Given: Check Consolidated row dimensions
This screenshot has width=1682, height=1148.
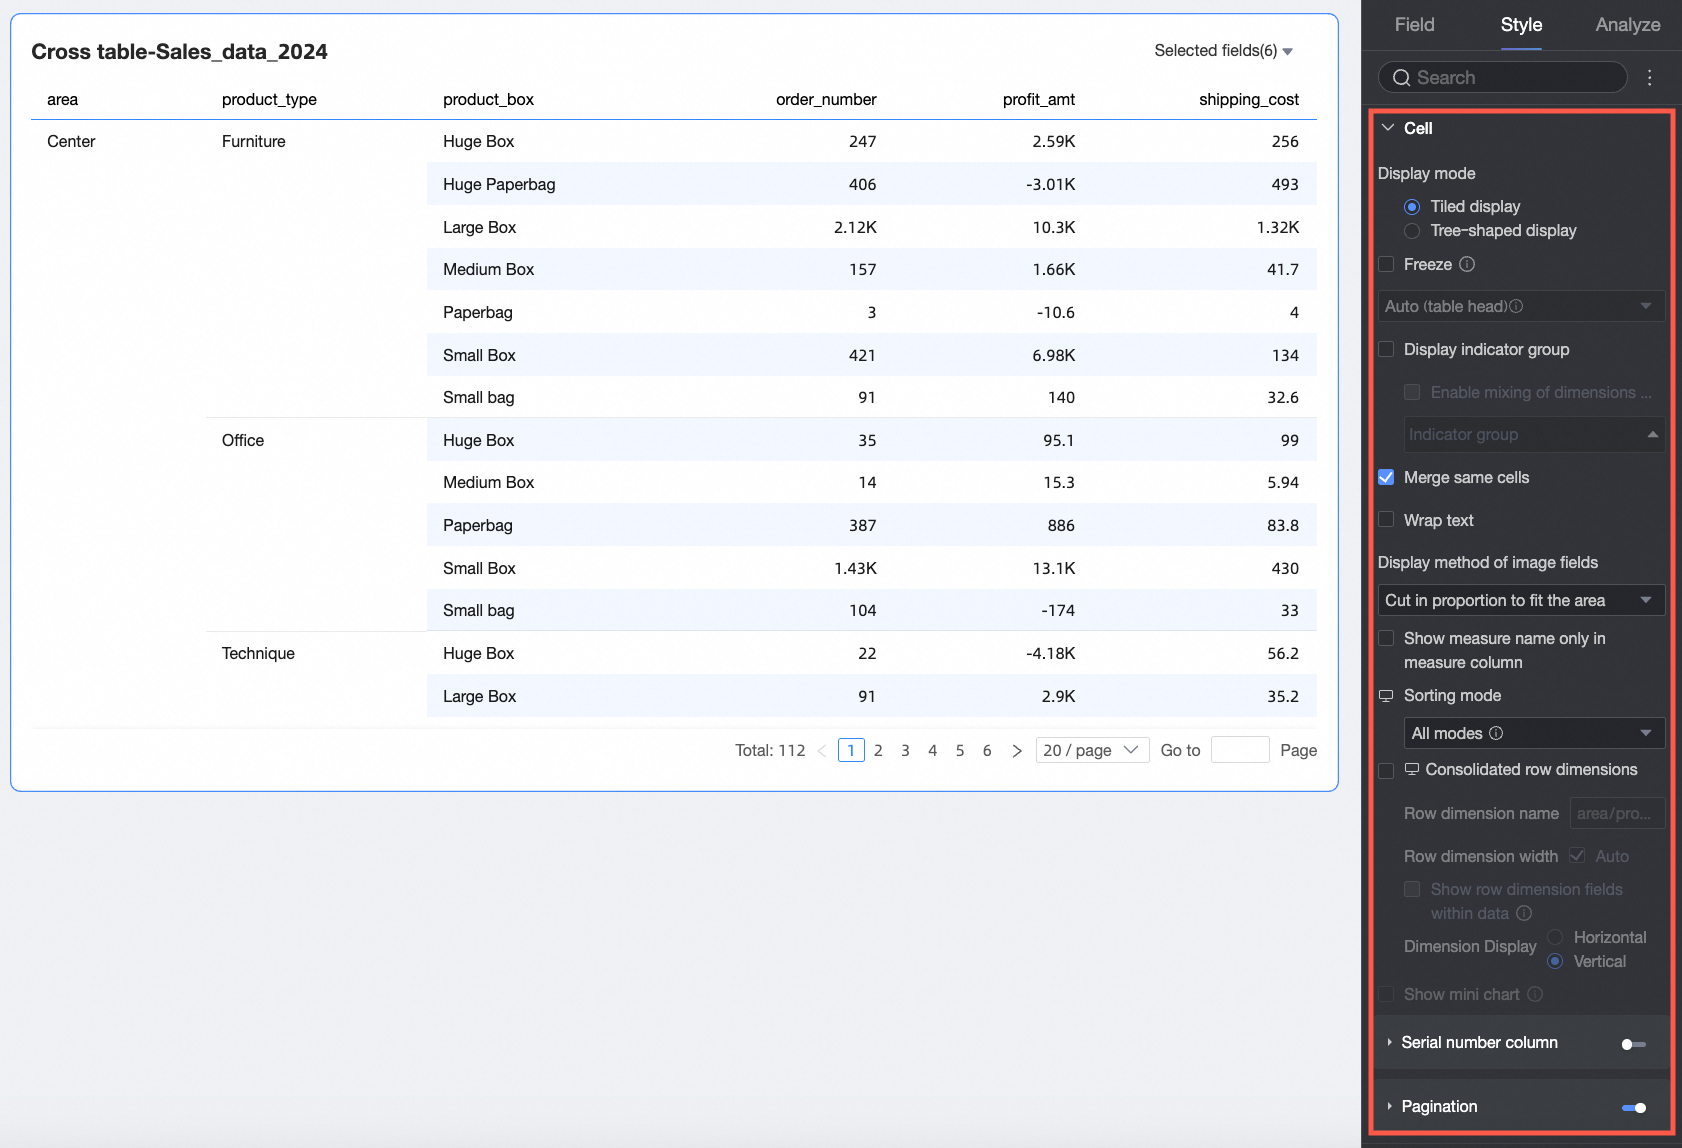Looking at the screenshot, I should coord(1386,770).
